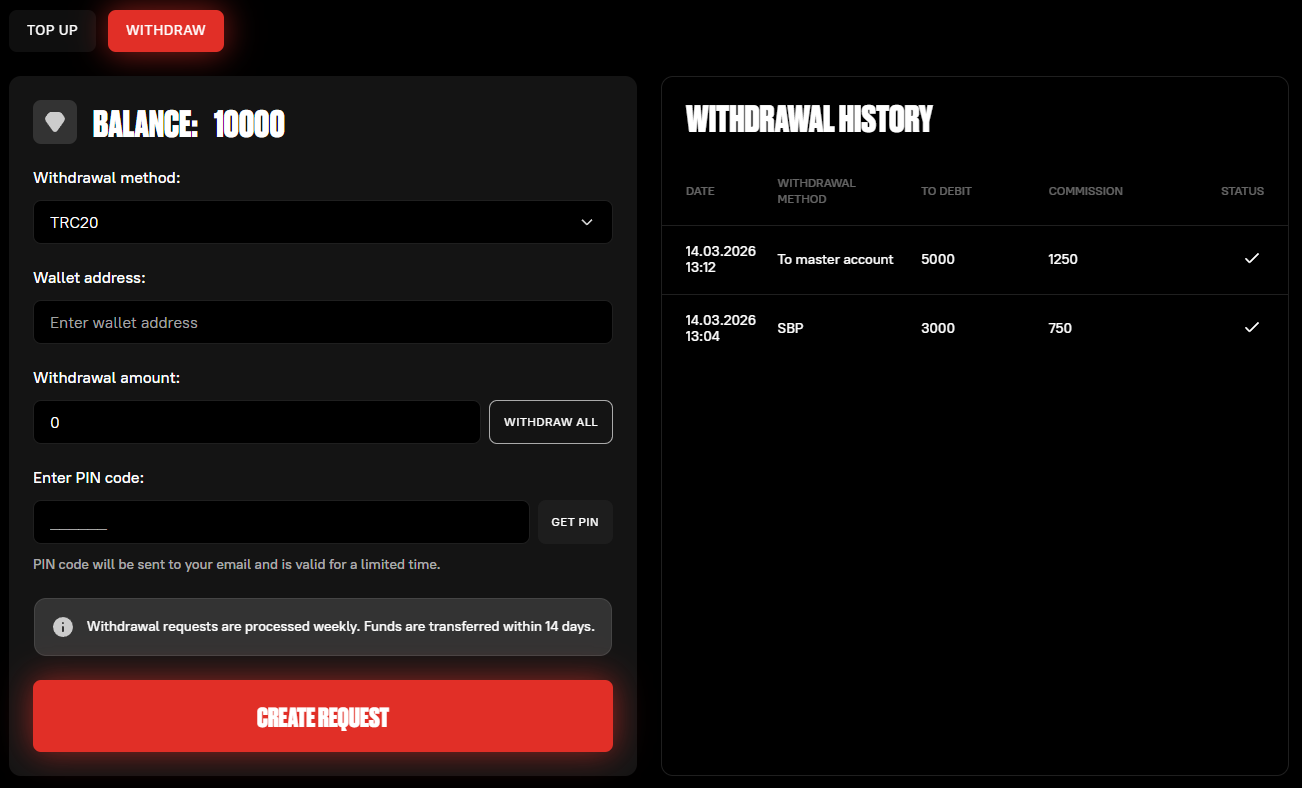Click the checkmark status for SBP withdrawal
This screenshot has width=1302, height=788.
click(1251, 328)
